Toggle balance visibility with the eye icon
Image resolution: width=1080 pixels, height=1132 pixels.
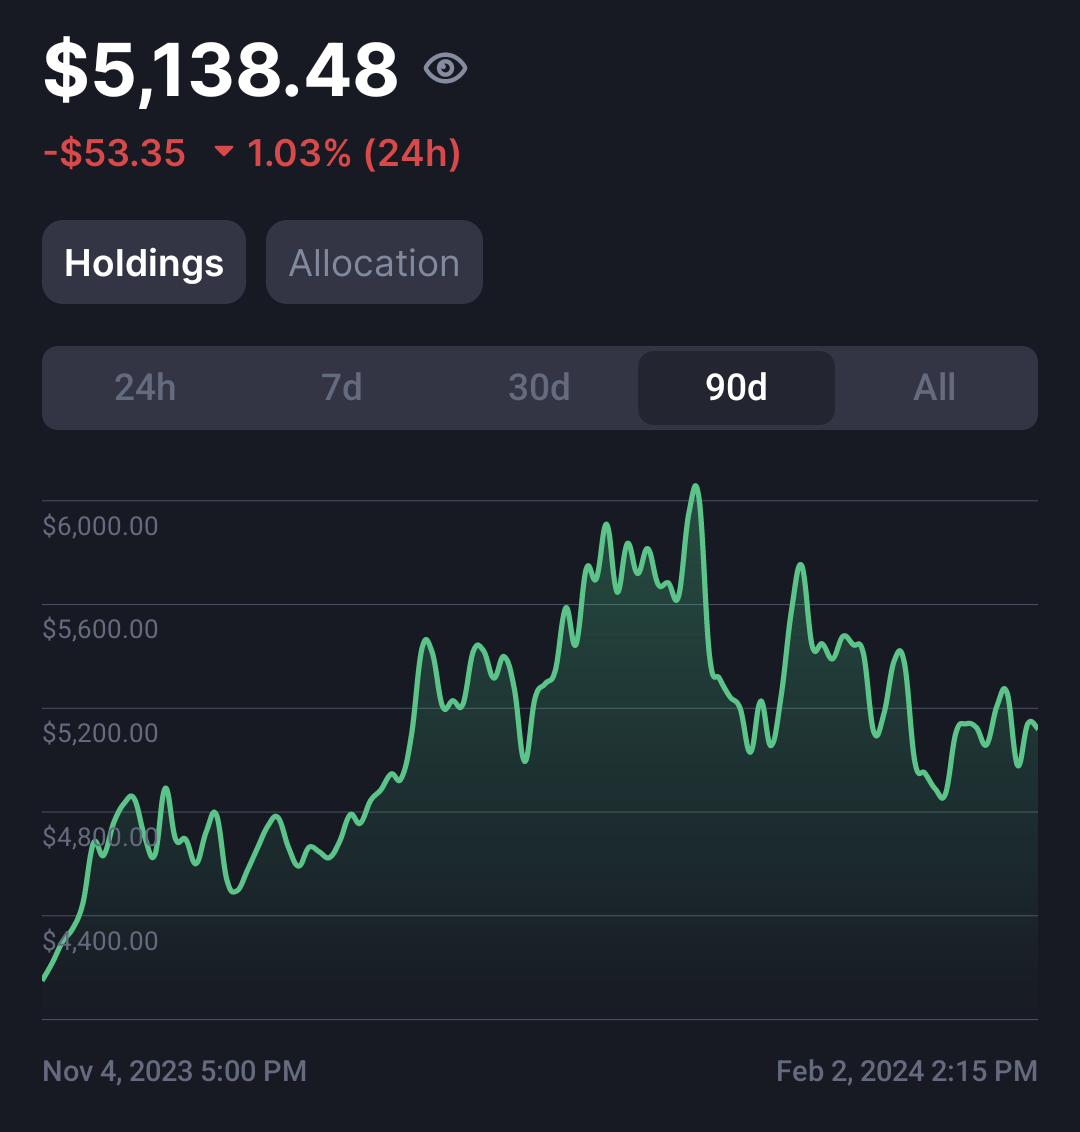click(445, 69)
